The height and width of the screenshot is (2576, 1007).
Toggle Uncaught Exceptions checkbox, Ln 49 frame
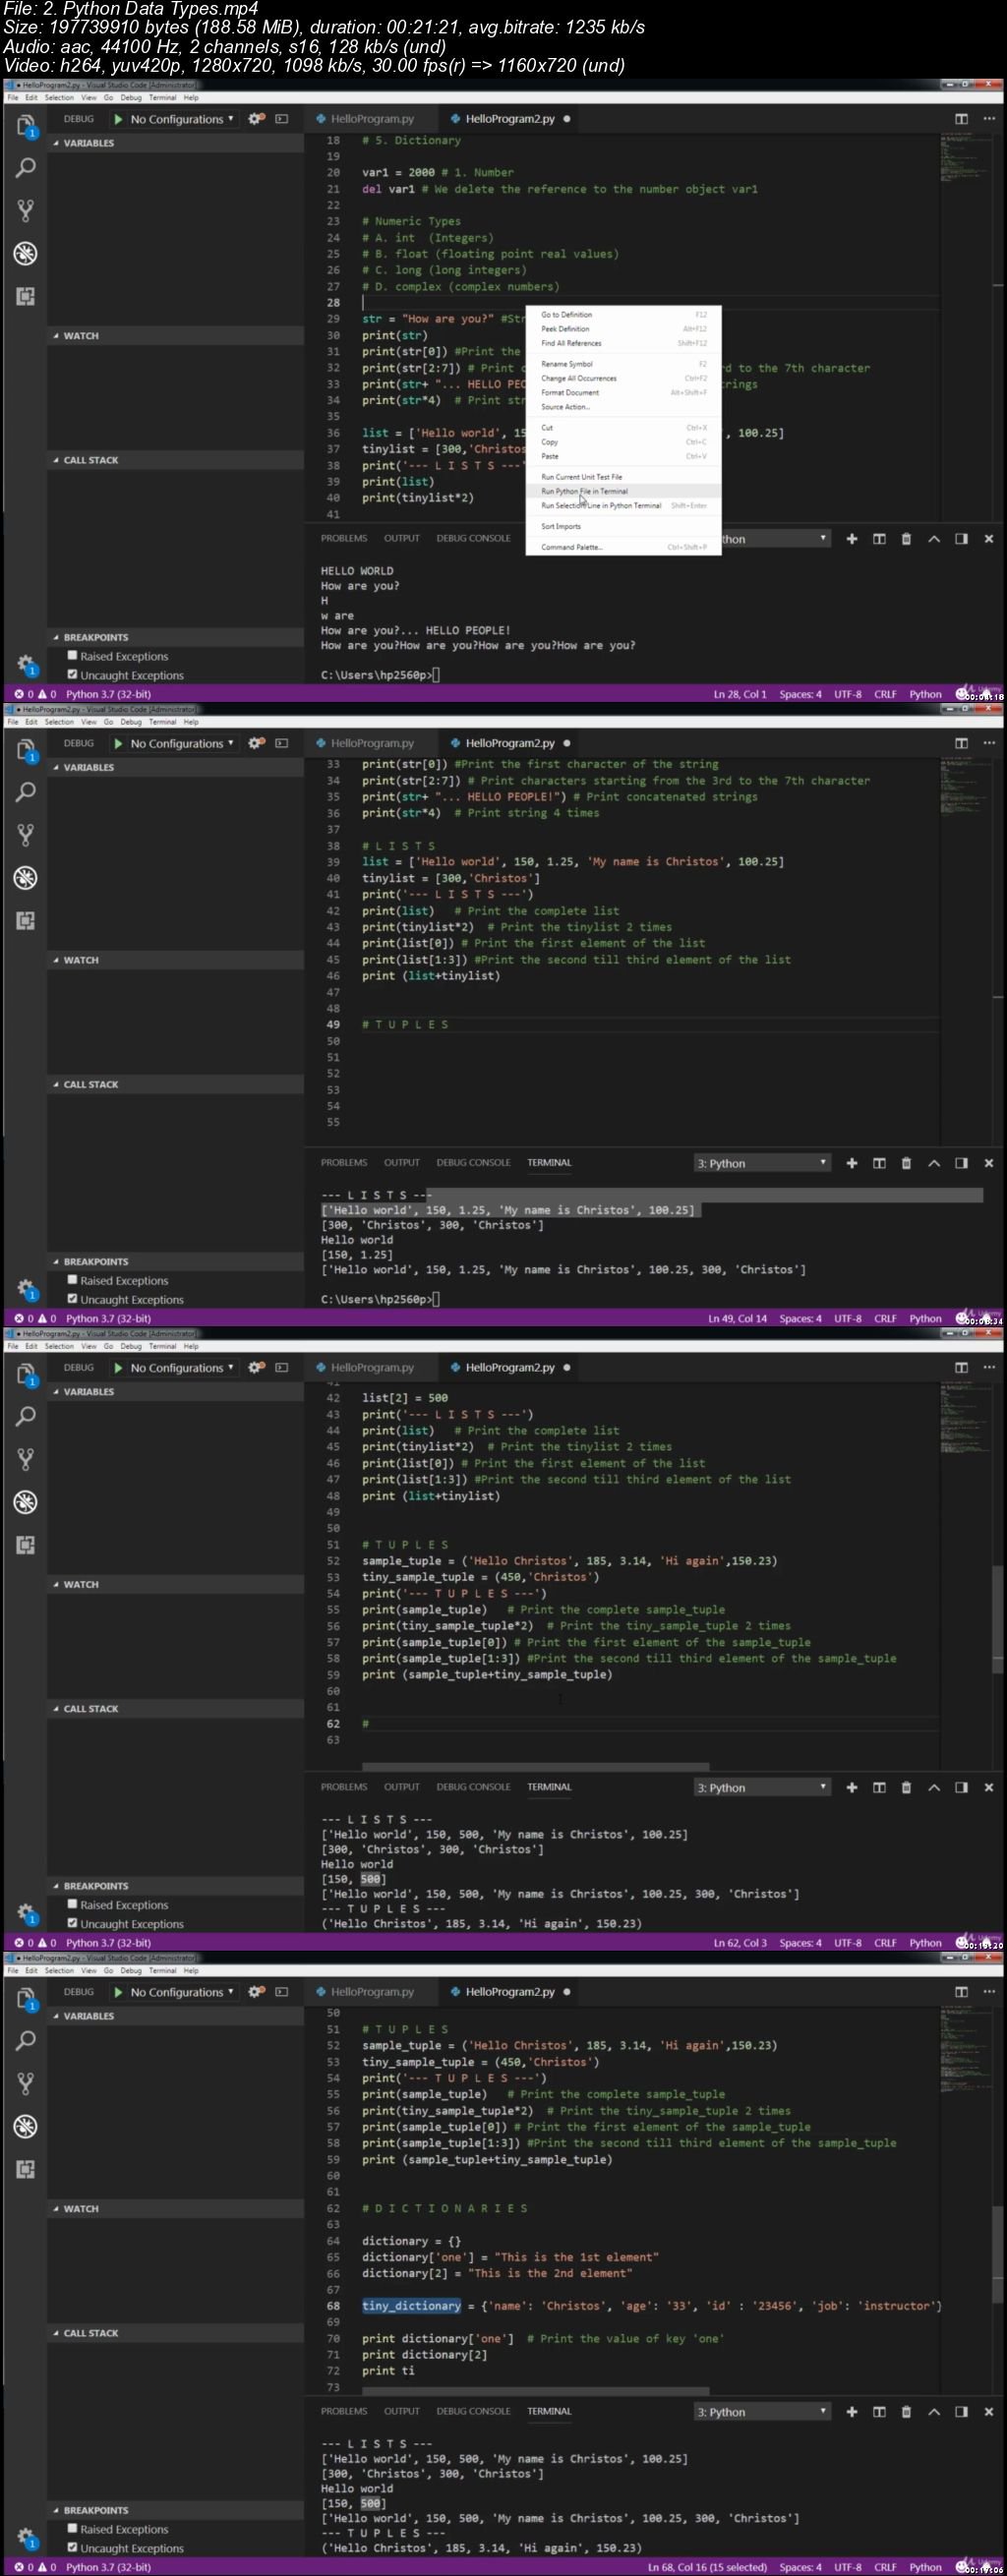coord(72,1299)
